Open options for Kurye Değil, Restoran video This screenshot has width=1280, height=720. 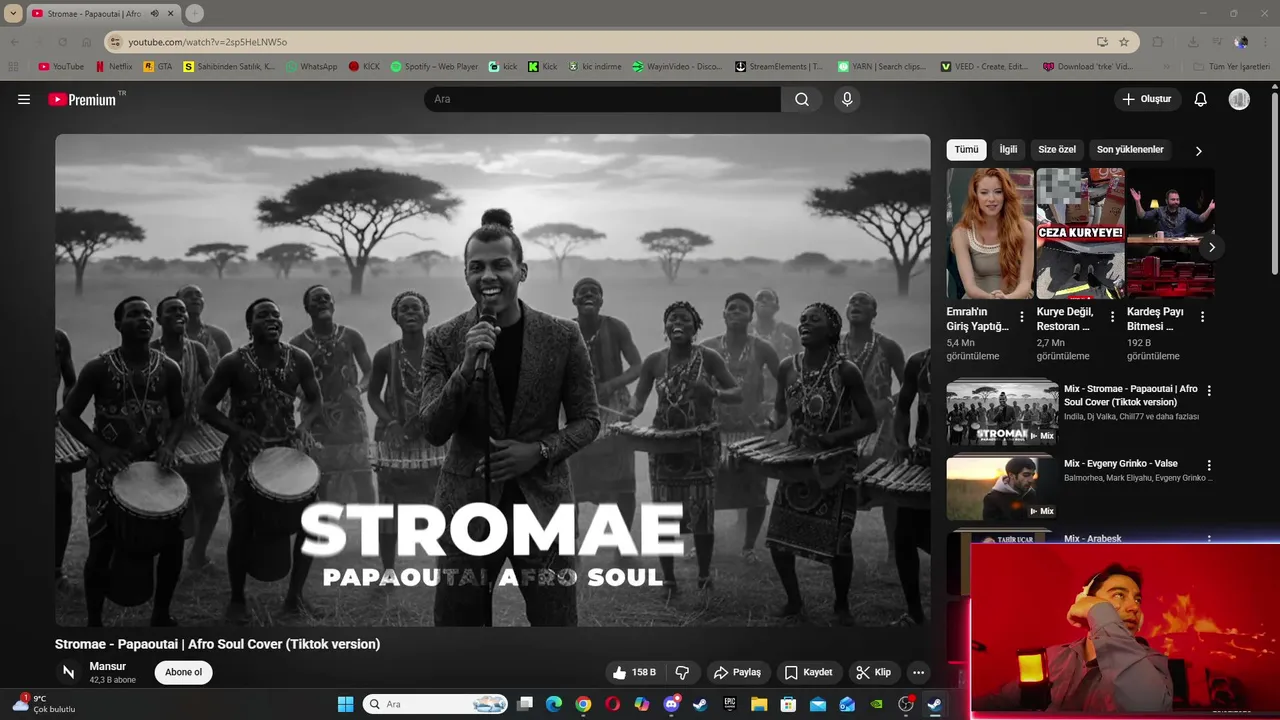[x=1112, y=317]
